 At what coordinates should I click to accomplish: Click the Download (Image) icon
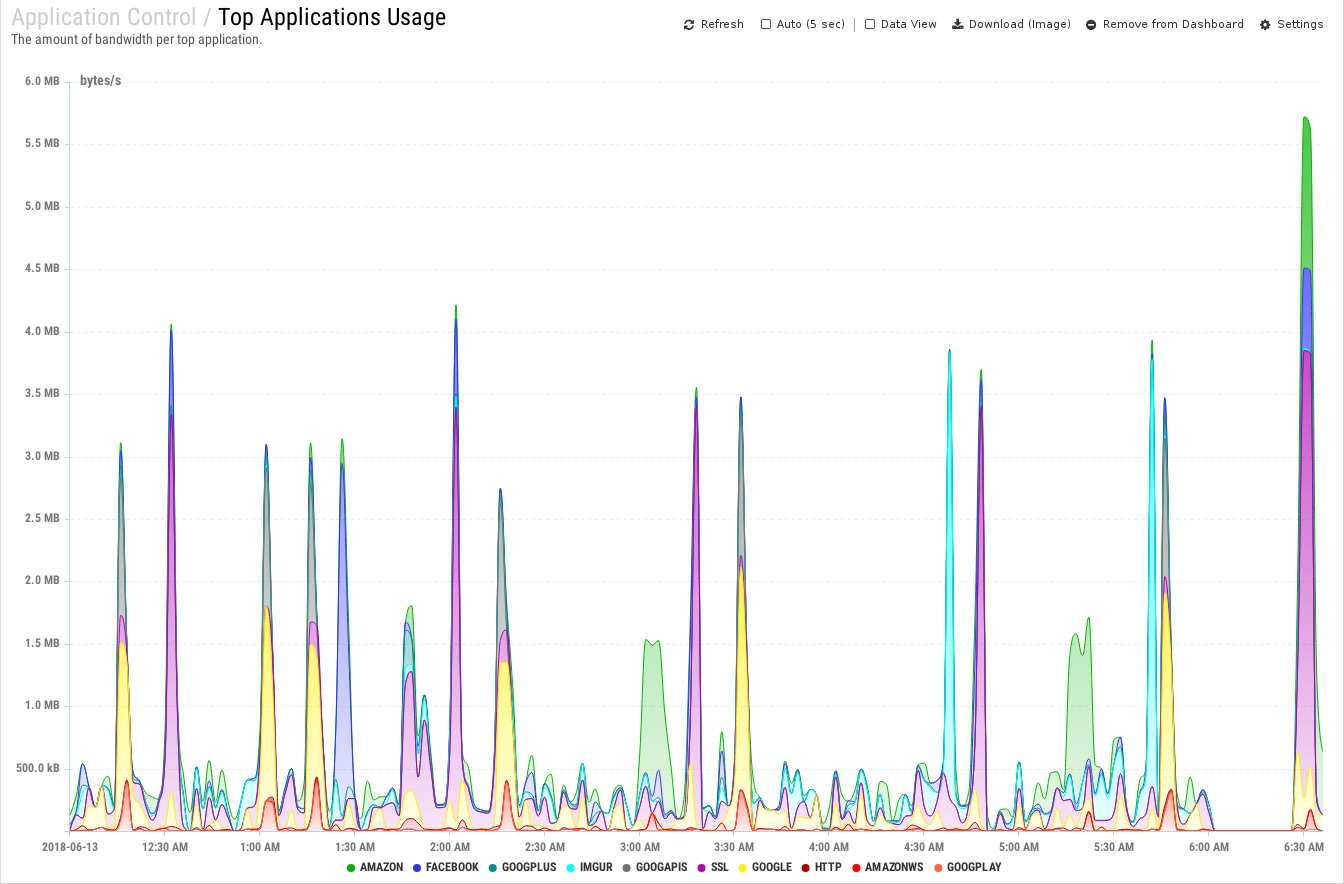tap(957, 25)
